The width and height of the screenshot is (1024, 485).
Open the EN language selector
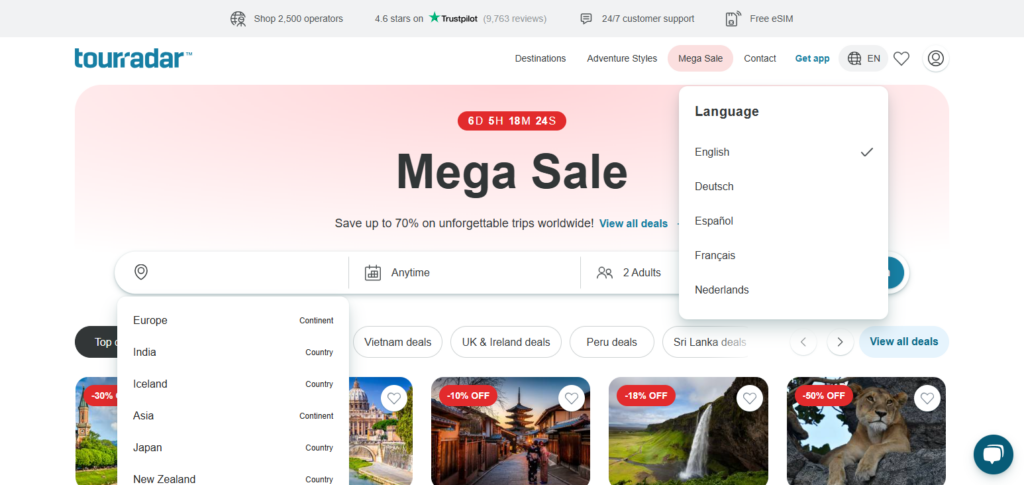pyautogui.click(x=864, y=59)
